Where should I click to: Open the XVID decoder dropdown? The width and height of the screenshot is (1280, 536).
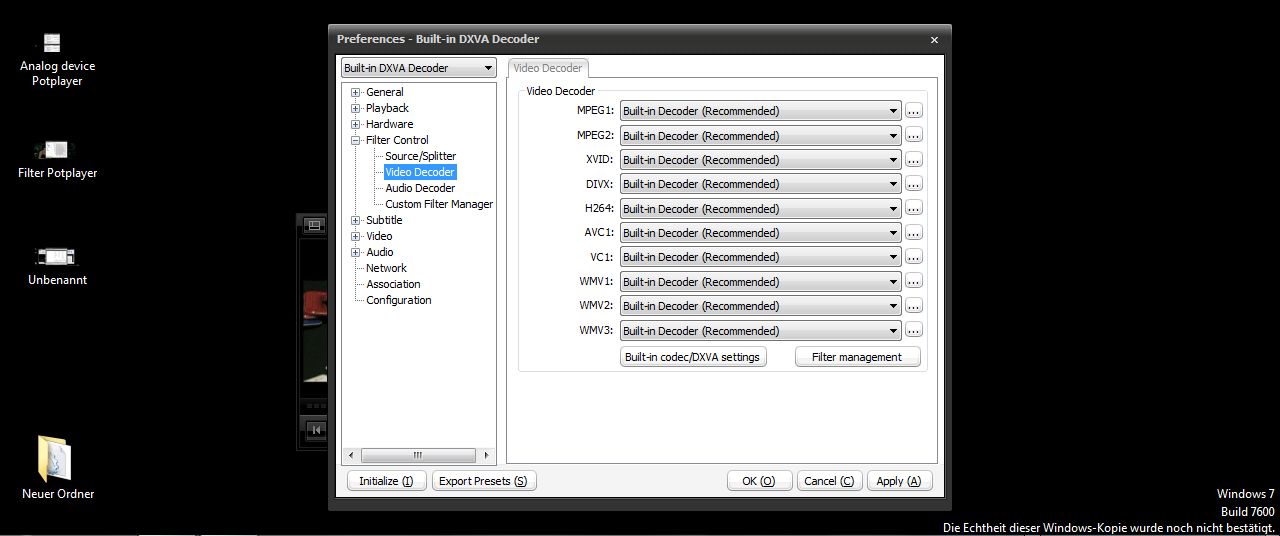click(x=760, y=160)
